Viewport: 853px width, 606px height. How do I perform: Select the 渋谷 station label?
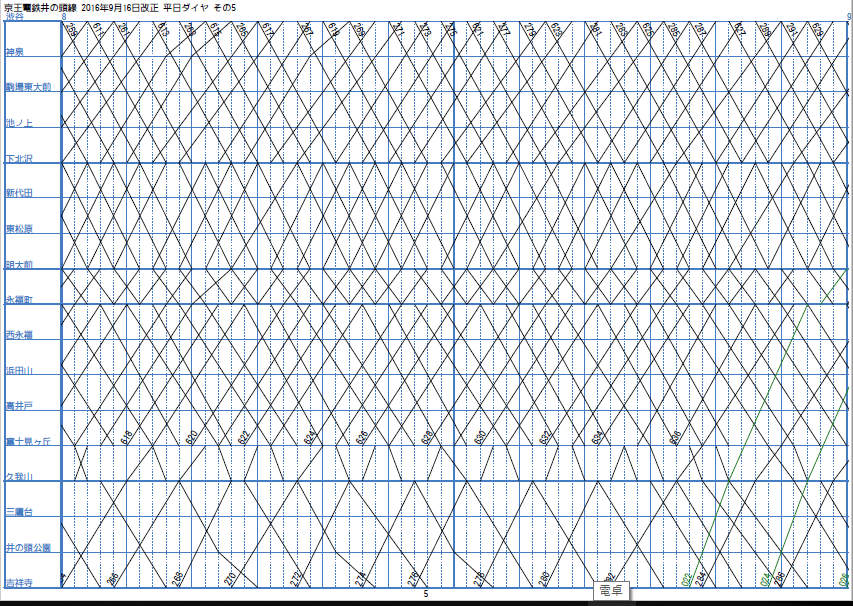click(16, 17)
